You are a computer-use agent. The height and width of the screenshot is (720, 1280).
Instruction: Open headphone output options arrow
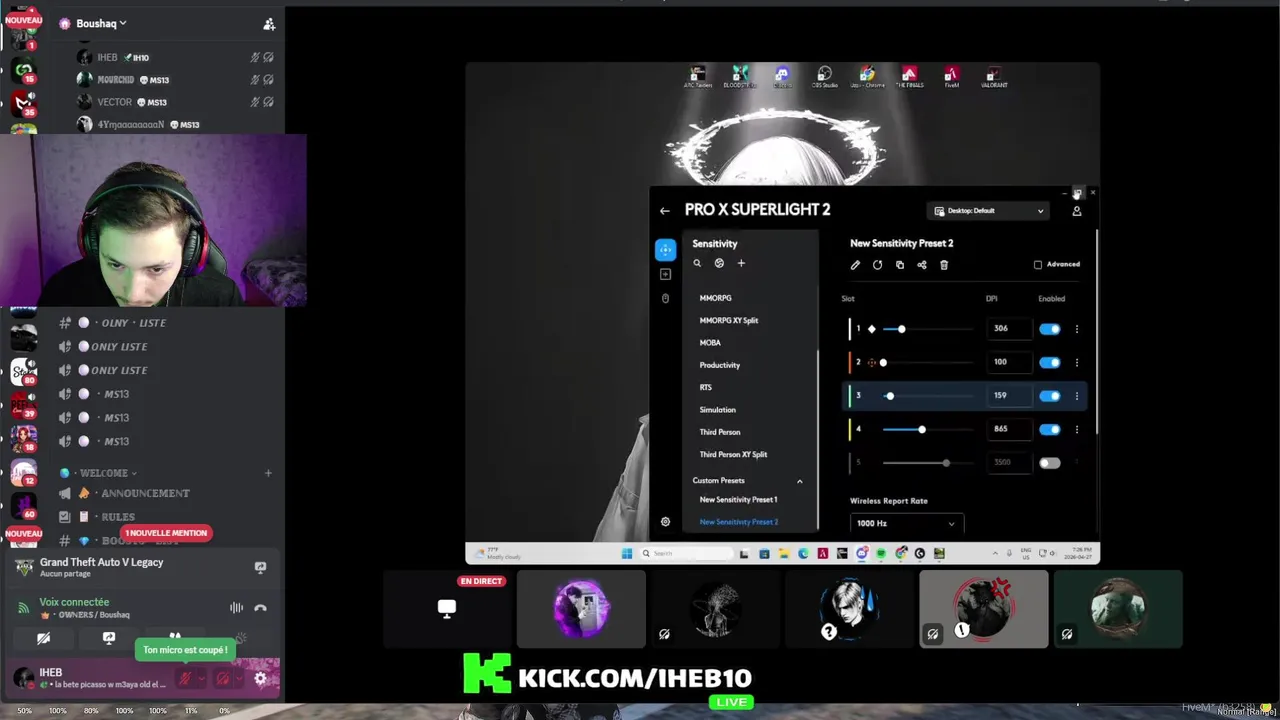tap(239, 679)
